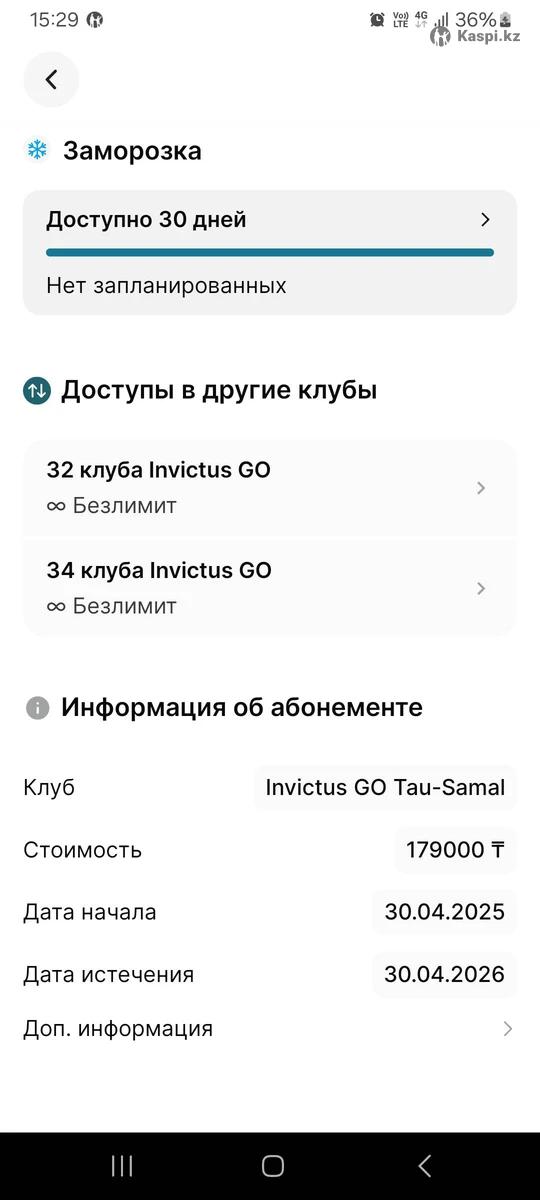540x1200 pixels.
Task: Open the 34 клуба Invictus GO row
Action: coord(270,588)
